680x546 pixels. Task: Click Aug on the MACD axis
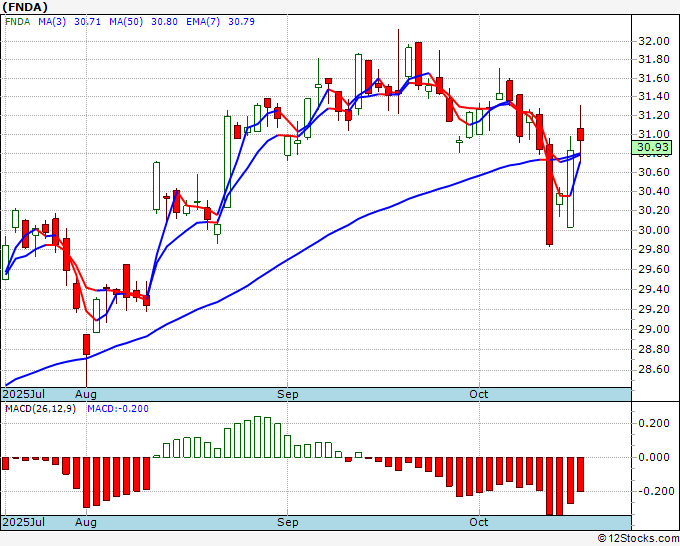(85, 522)
